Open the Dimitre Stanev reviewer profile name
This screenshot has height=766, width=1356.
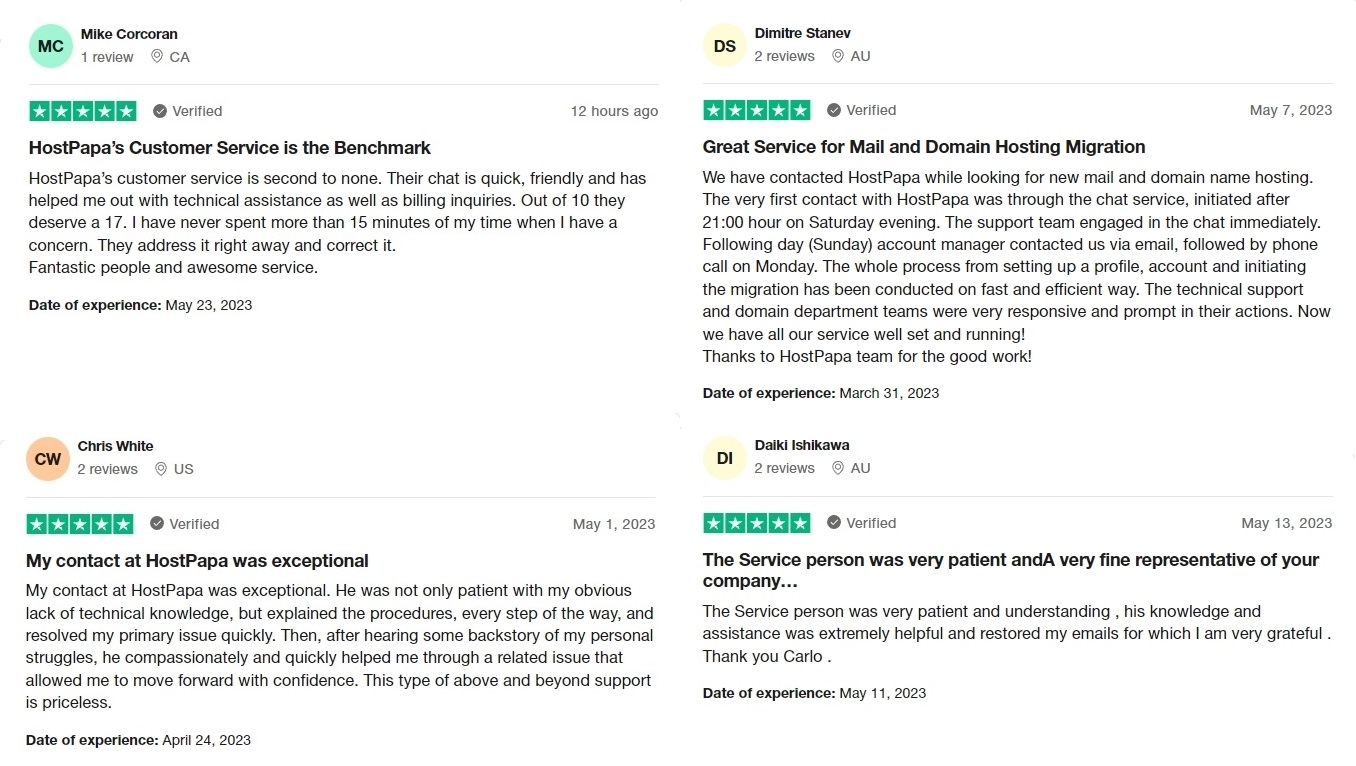(802, 33)
